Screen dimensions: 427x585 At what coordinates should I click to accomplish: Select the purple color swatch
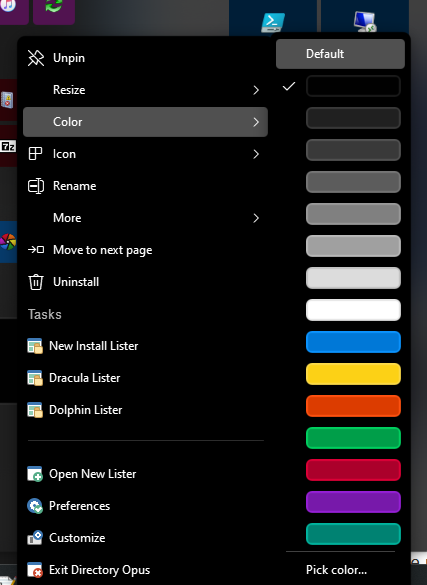coord(353,502)
